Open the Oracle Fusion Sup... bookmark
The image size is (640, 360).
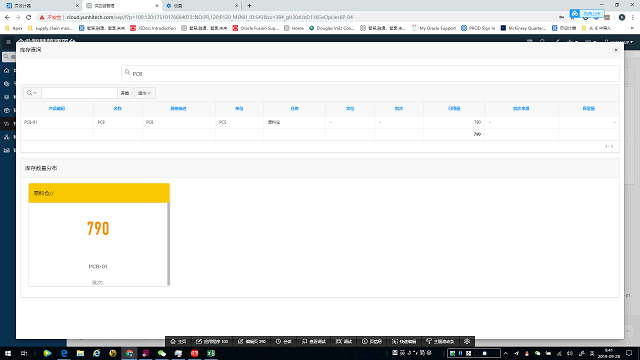(x=256, y=28)
